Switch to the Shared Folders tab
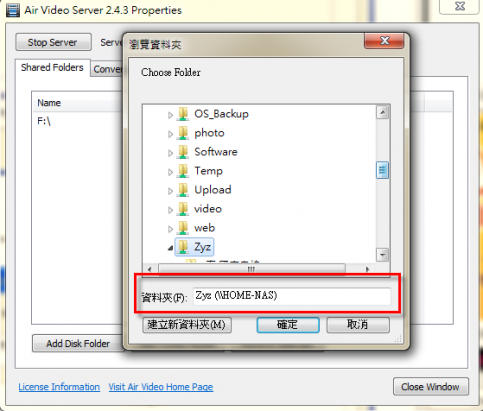The height and width of the screenshot is (411, 483). tap(52, 68)
